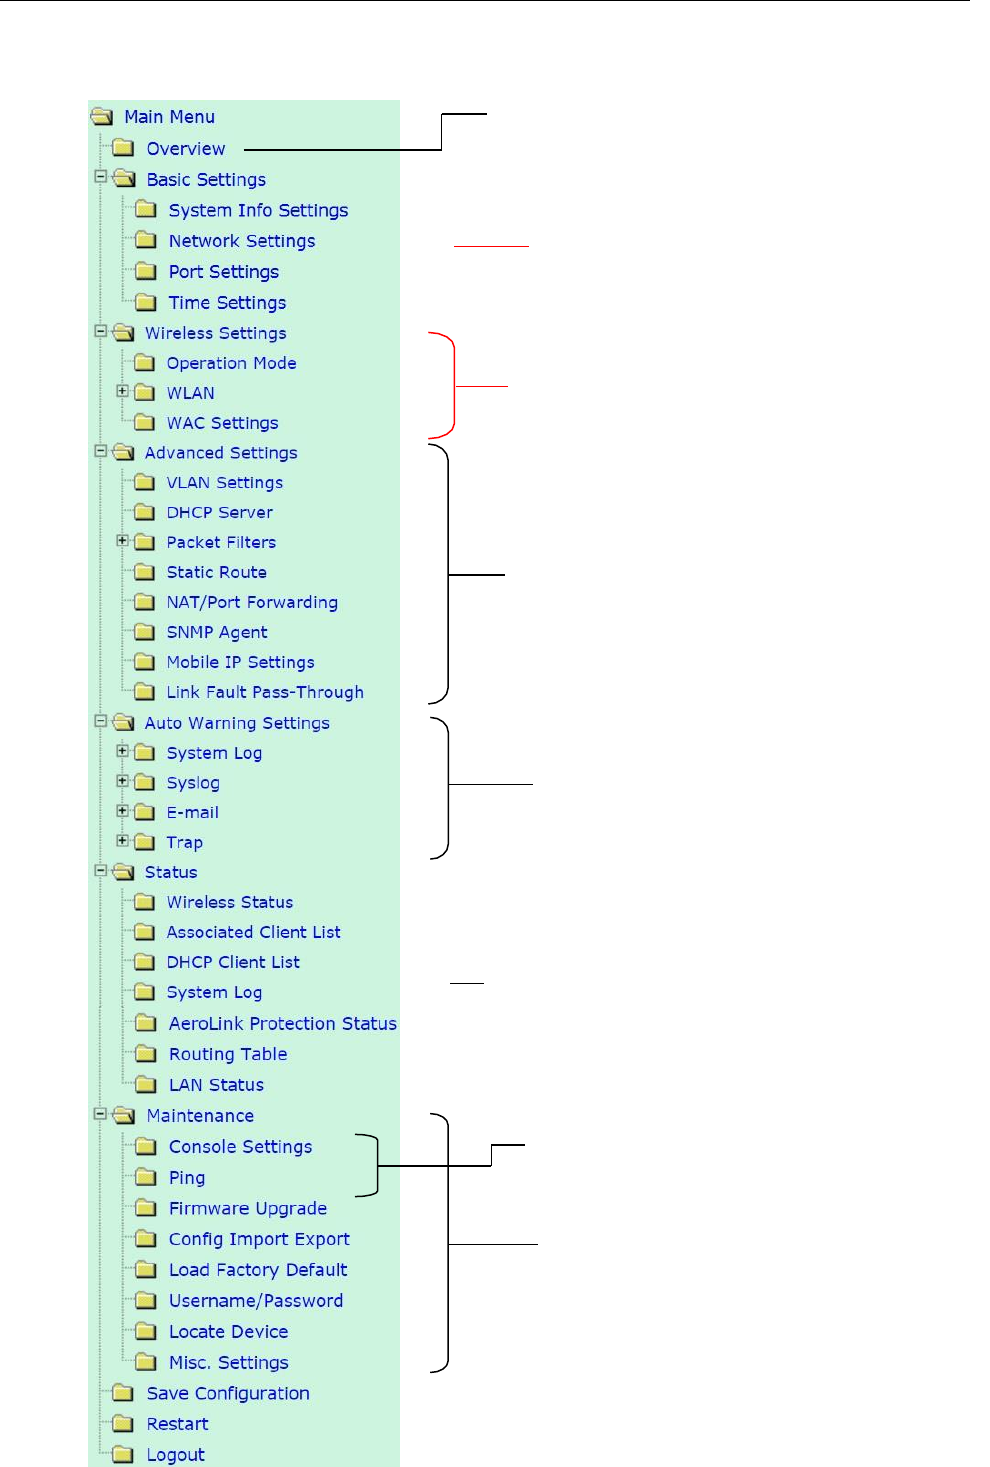Open Operation Mode page

click(x=231, y=363)
